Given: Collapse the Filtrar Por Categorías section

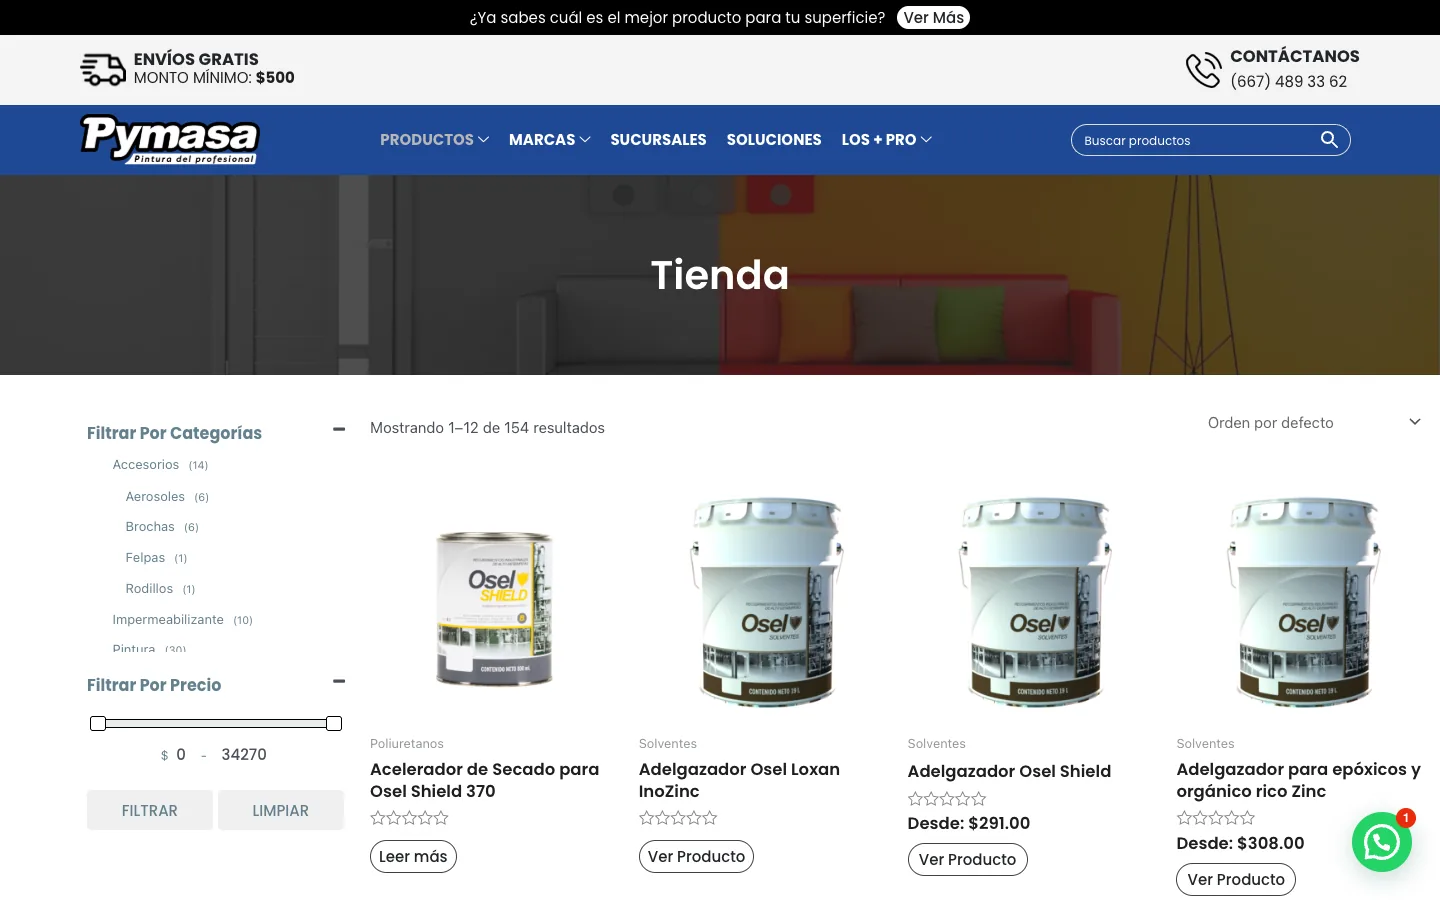Looking at the screenshot, I should (x=339, y=429).
